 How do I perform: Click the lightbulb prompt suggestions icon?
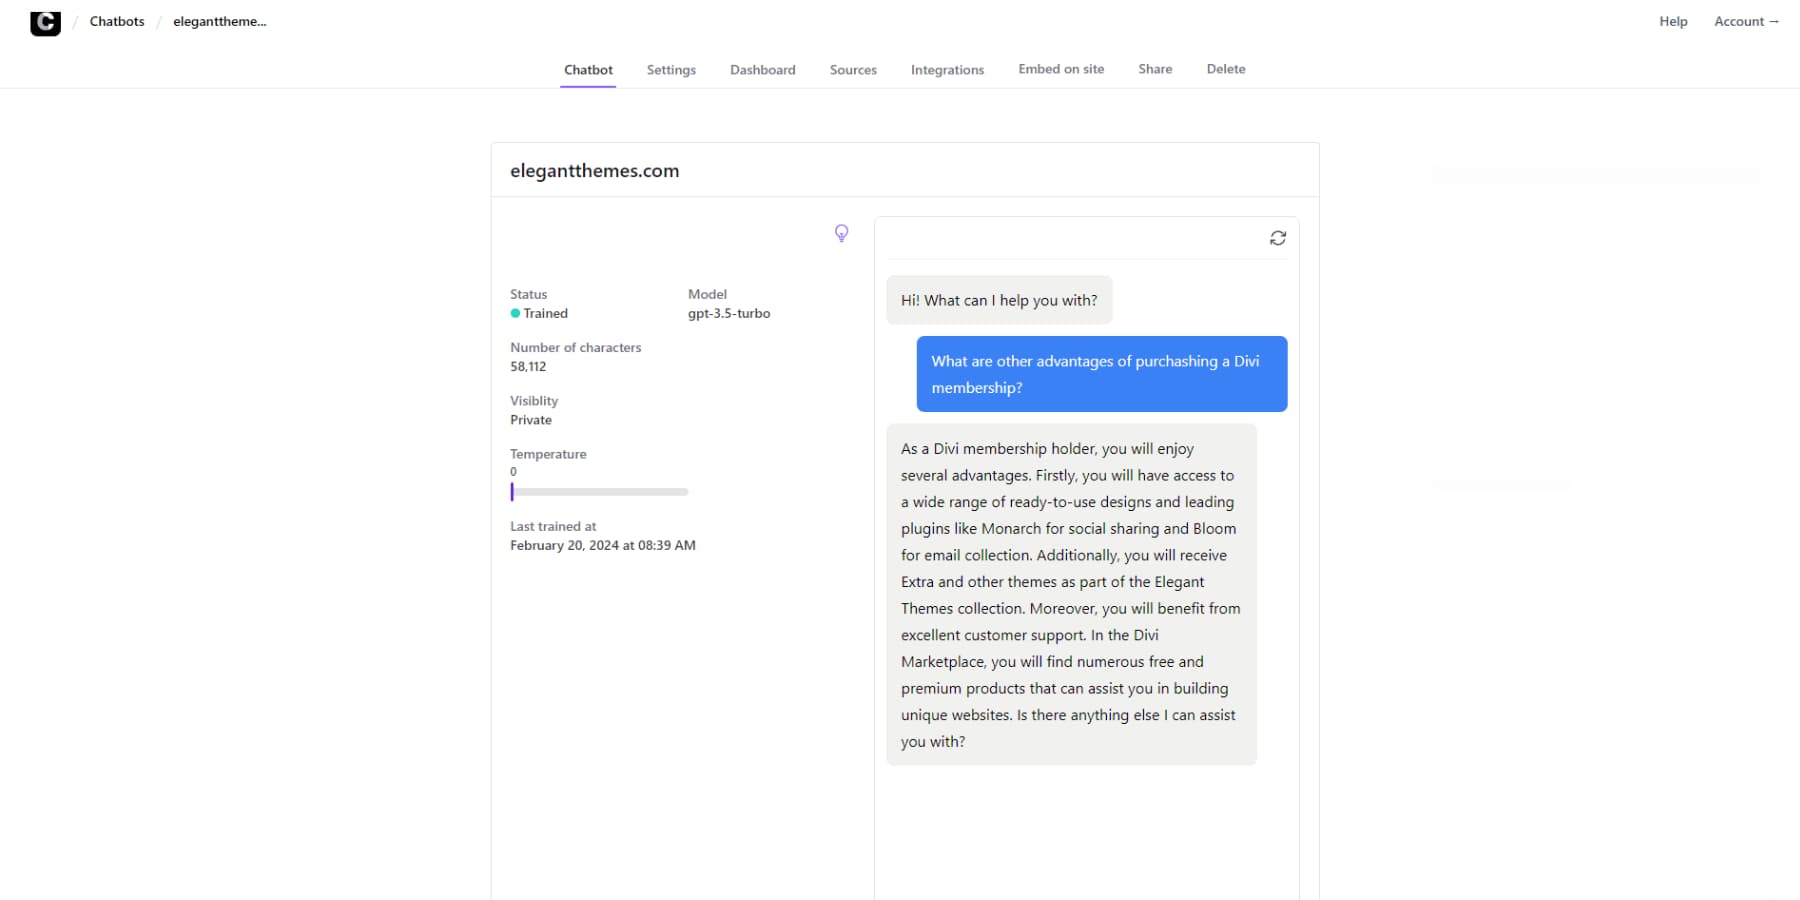click(x=841, y=233)
